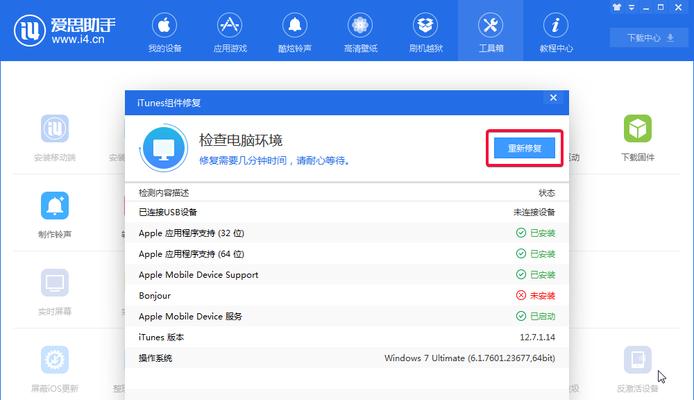Select the 工具箱 toolbox tab
694x400 pixels.
click(490, 32)
